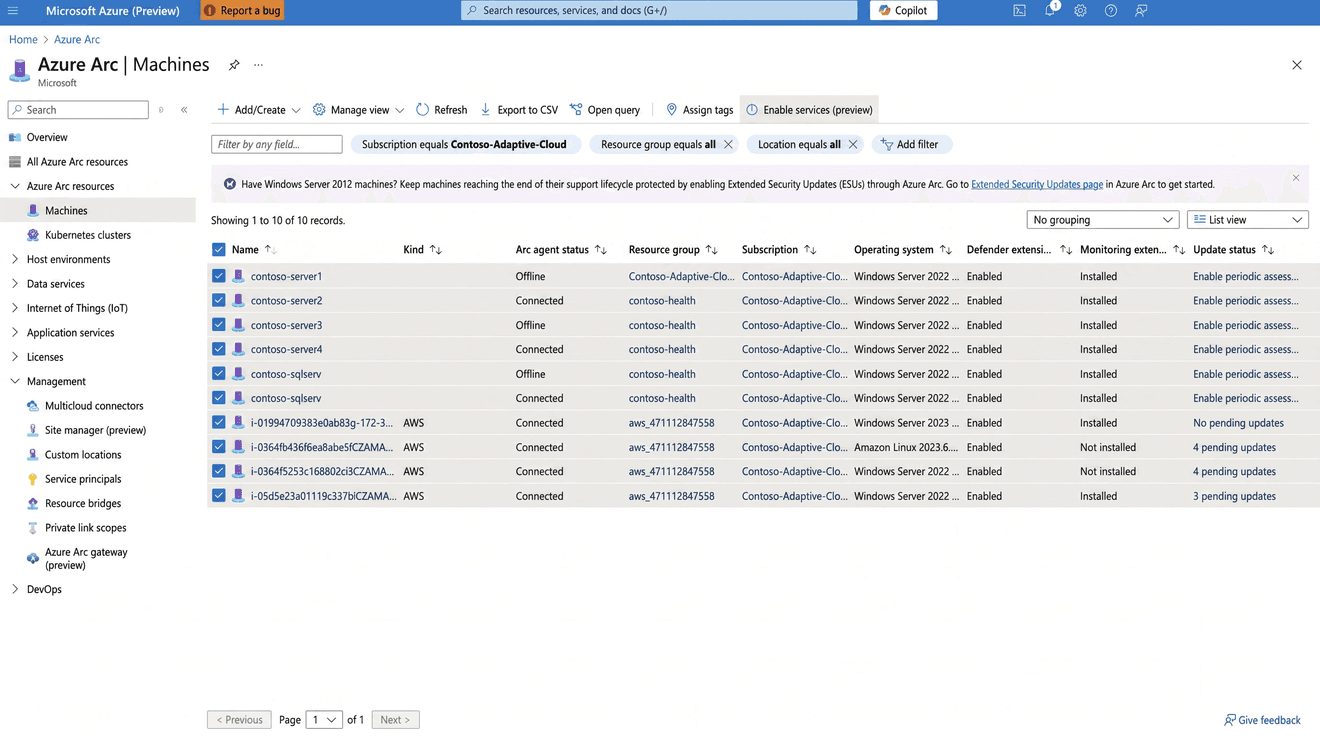The width and height of the screenshot is (1320, 737).
Task: Dismiss the Windows Server 2012 info banner
Action: [x=1296, y=178]
